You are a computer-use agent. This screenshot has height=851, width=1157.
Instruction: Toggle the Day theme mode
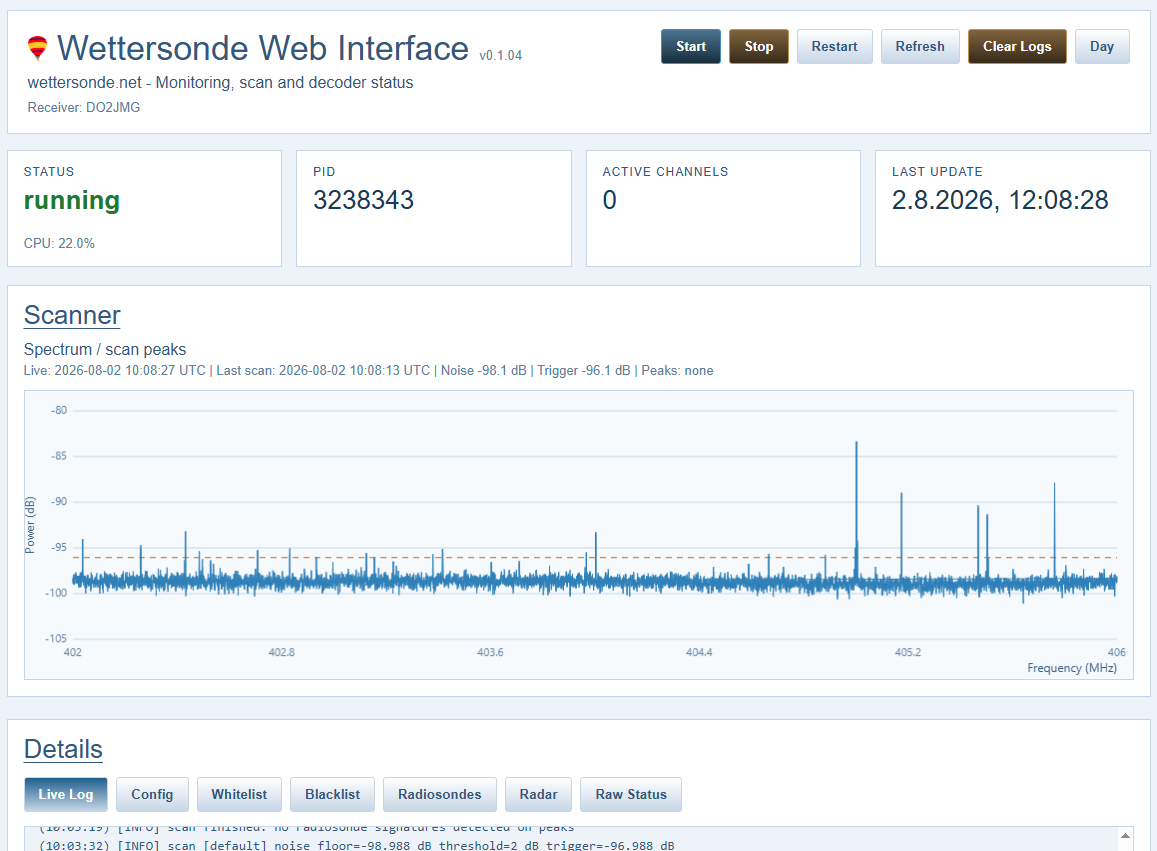click(x=1102, y=46)
